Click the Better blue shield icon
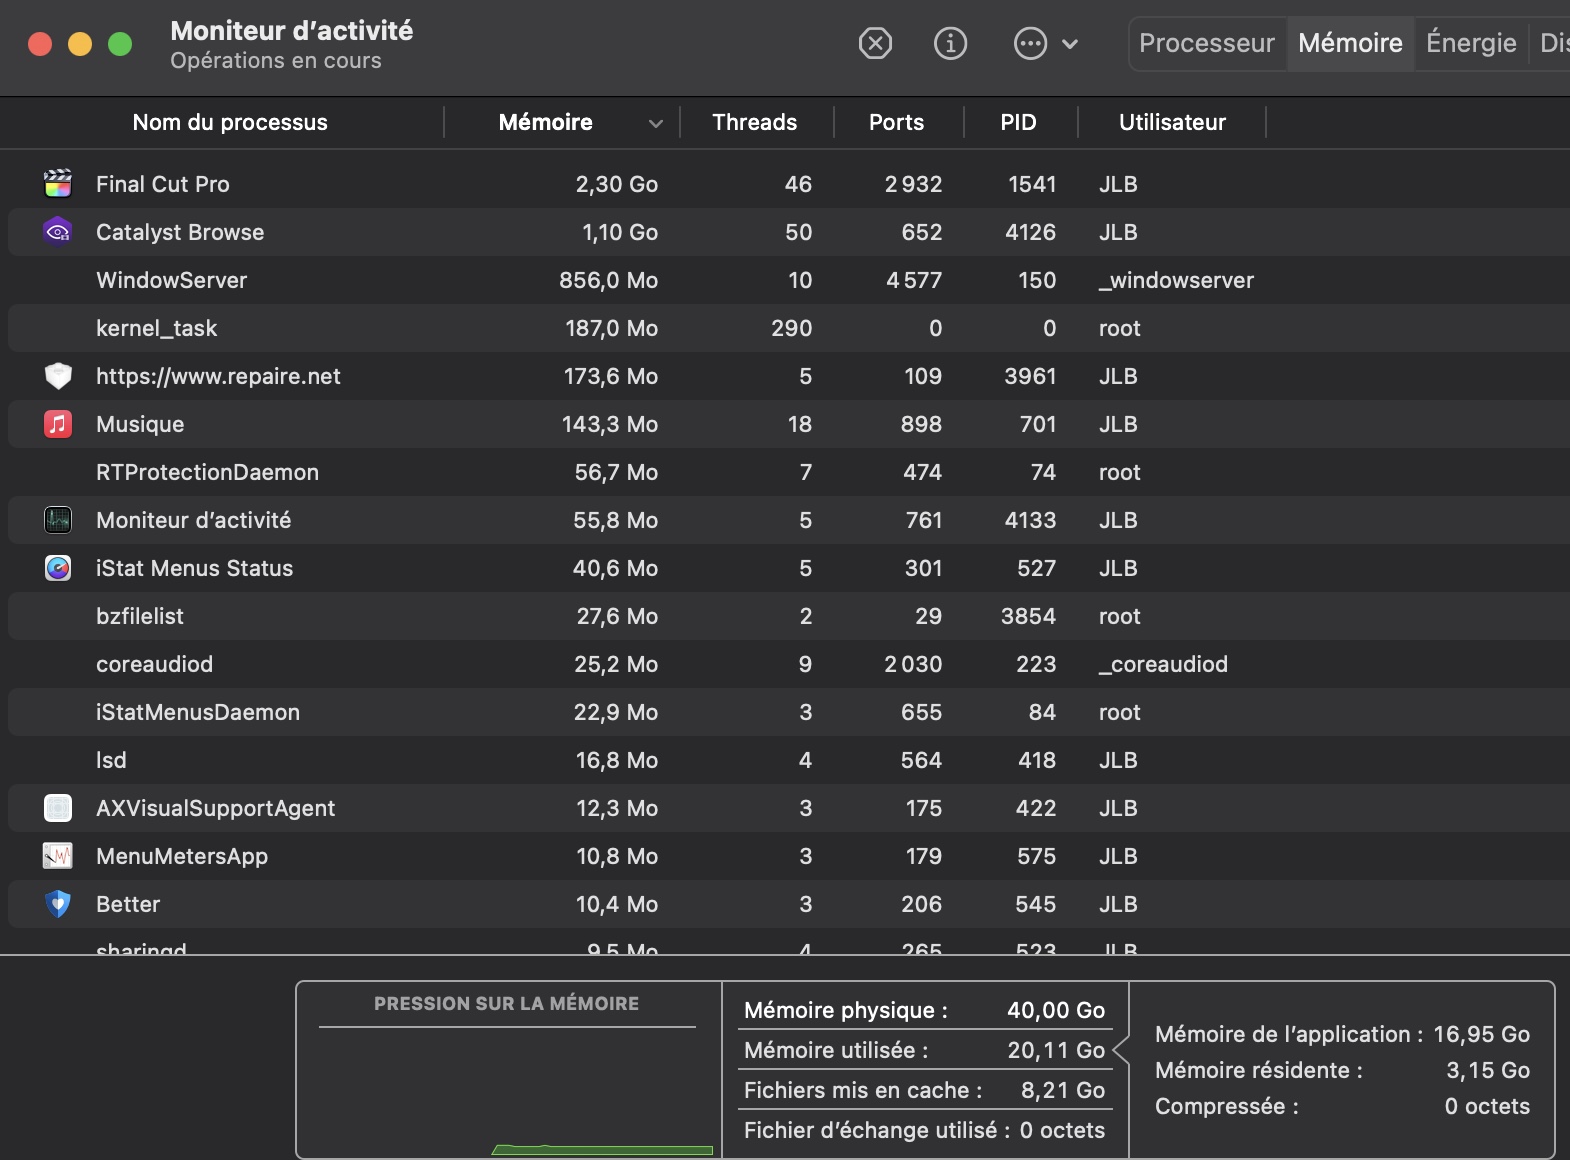This screenshot has width=1570, height=1160. [x=58, y=904]
